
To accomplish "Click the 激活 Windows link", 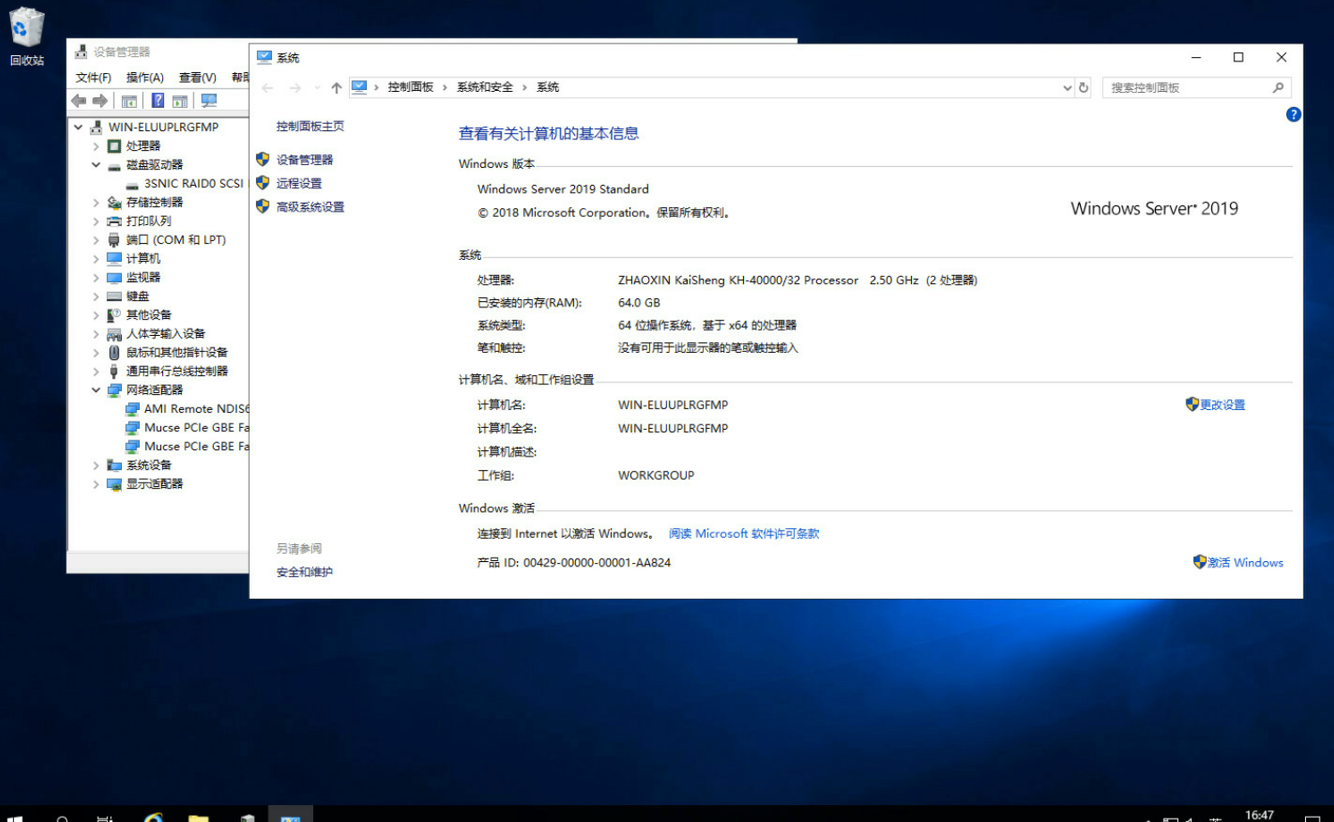I will [x=1245, y=563].
